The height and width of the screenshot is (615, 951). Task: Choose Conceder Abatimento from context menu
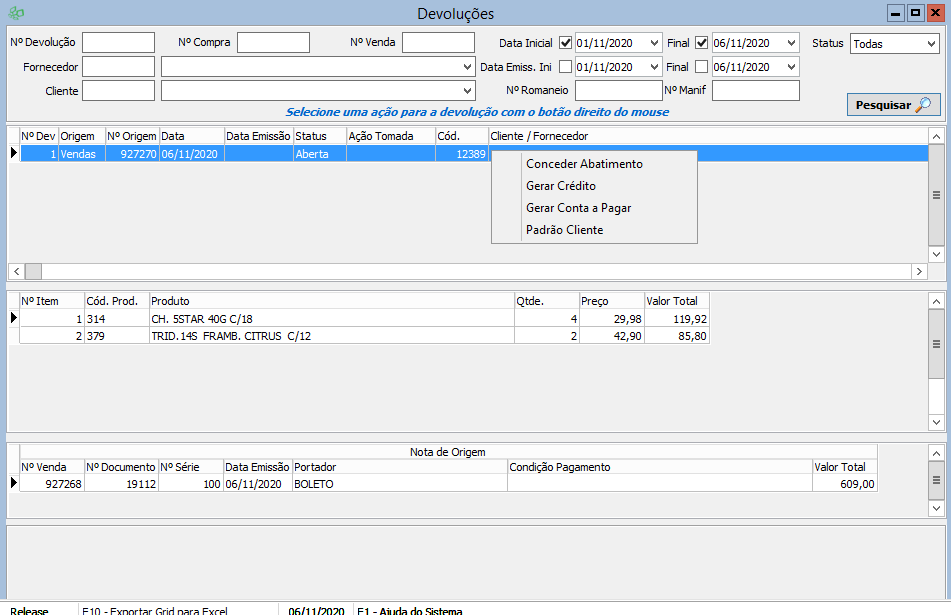tap(584, 164)
